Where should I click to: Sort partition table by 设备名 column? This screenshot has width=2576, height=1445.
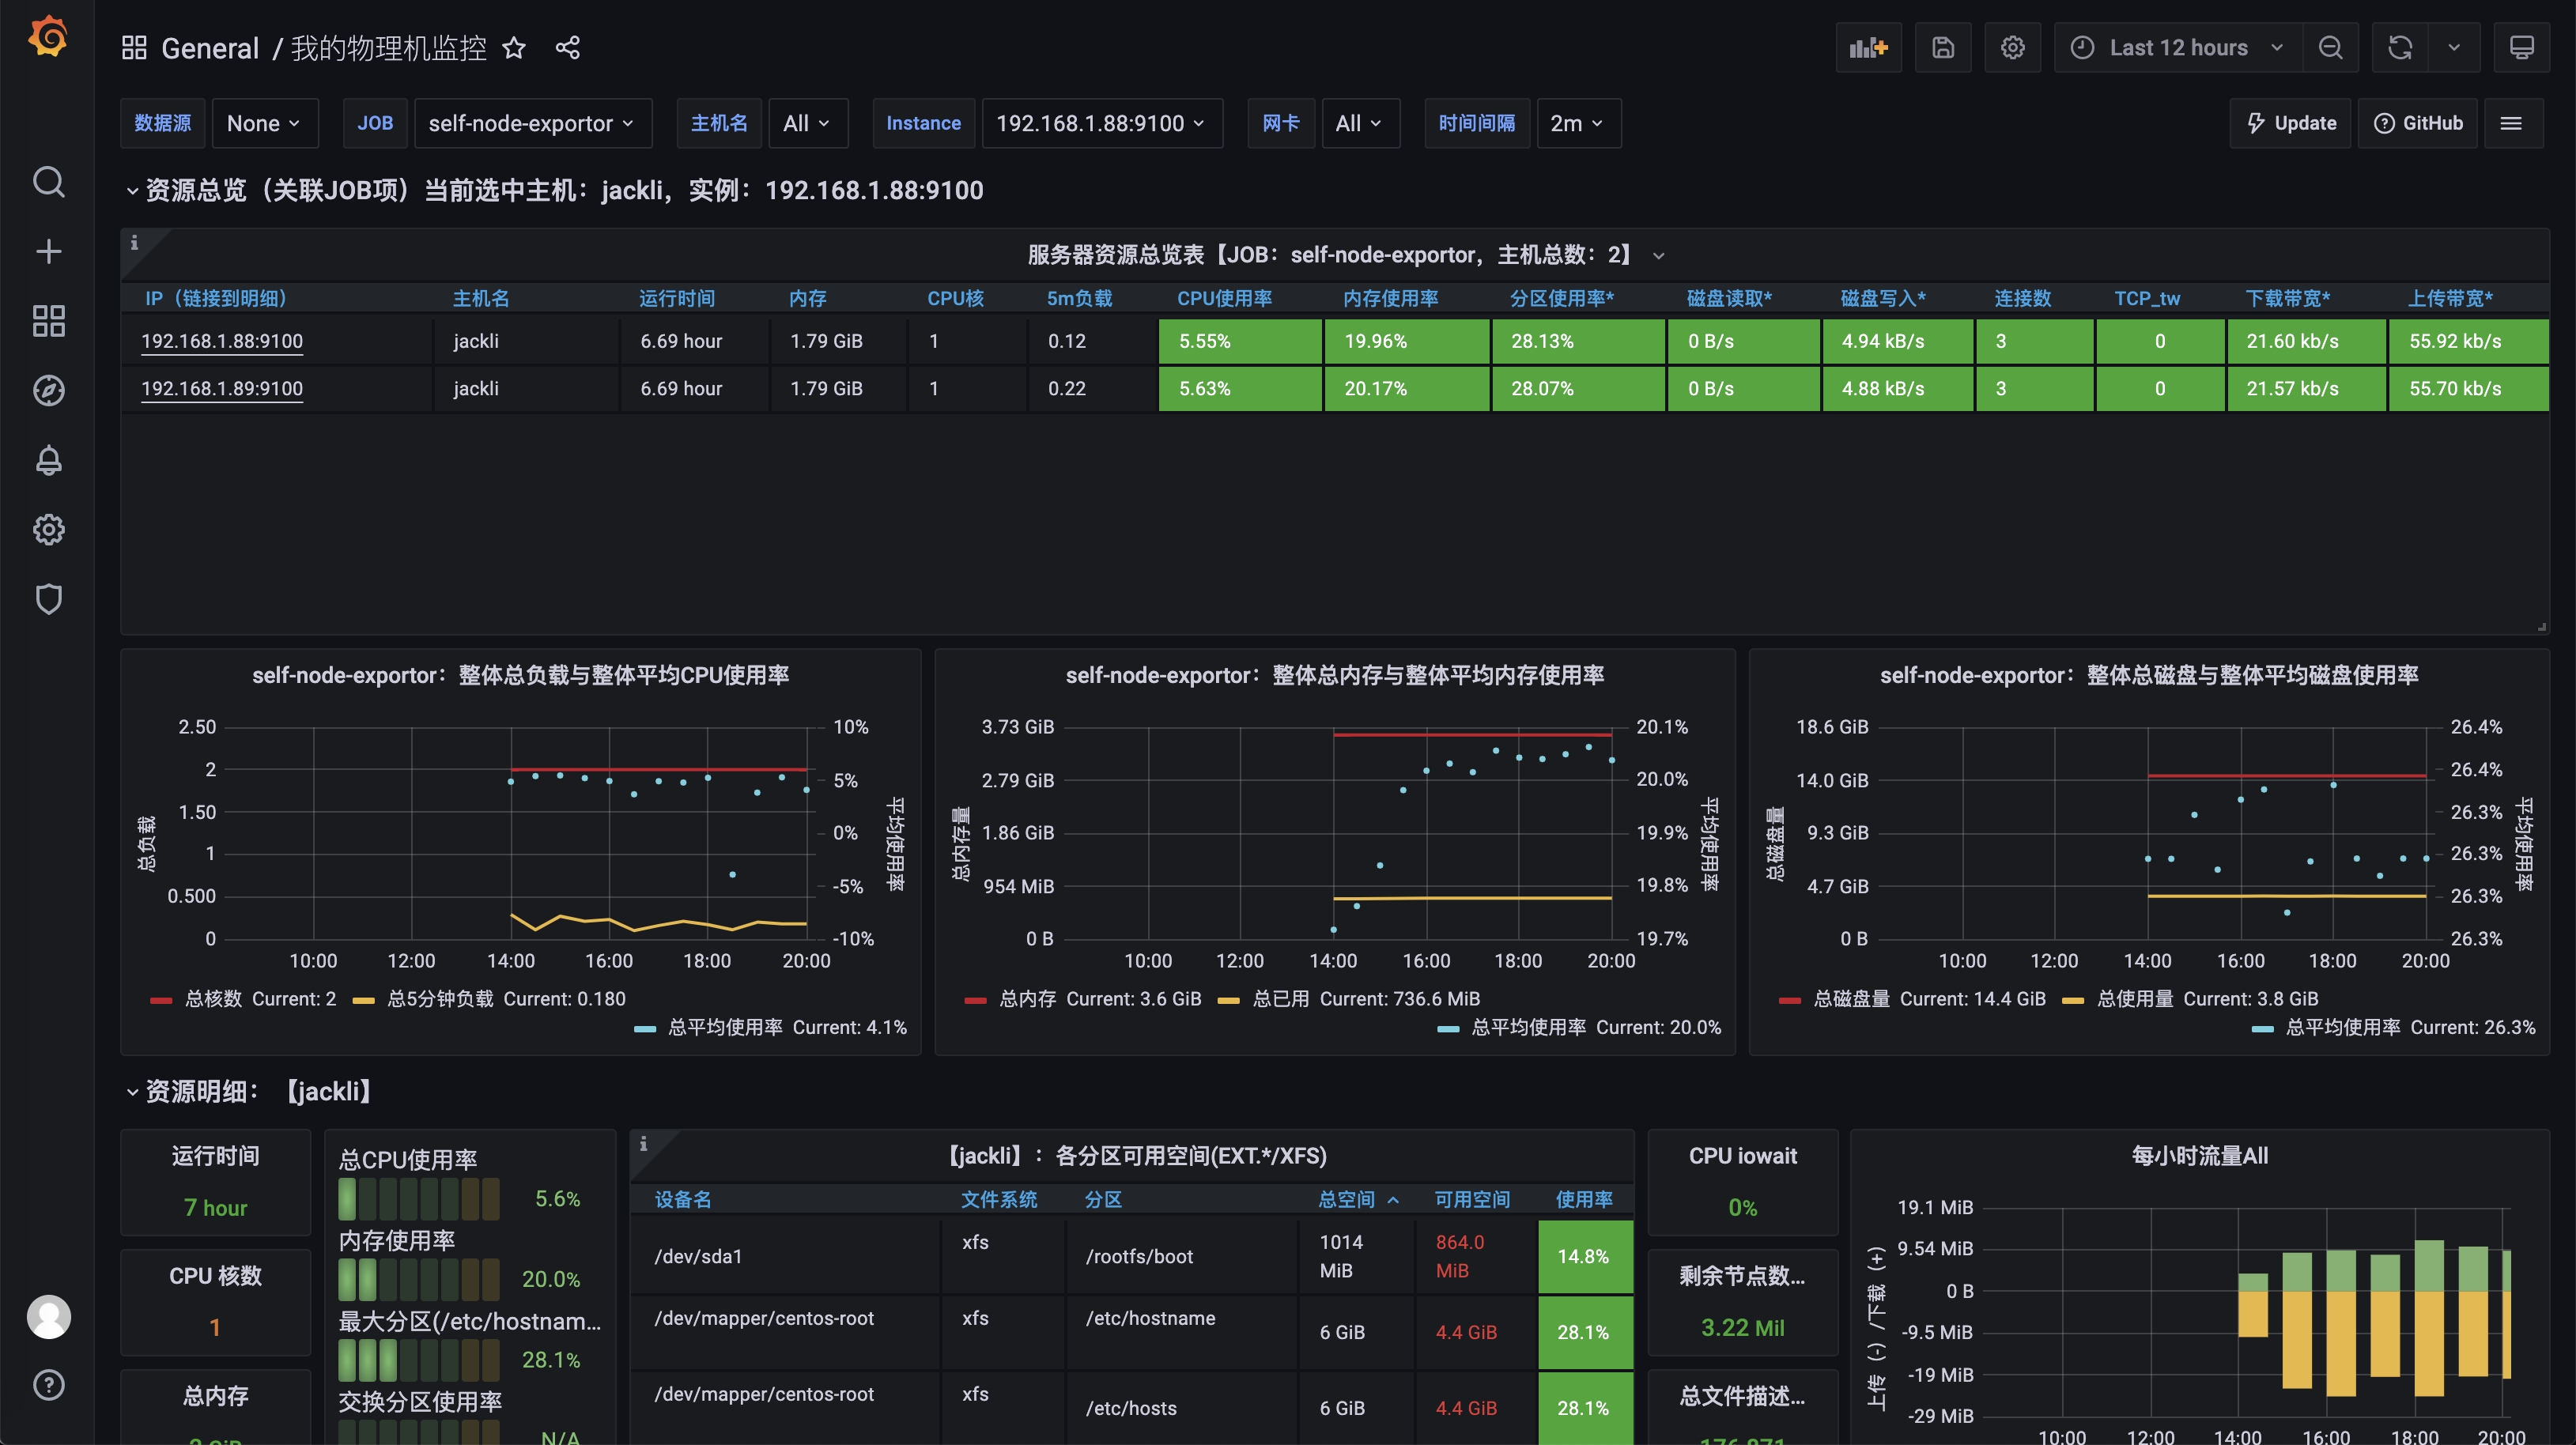coord(683,1199)
